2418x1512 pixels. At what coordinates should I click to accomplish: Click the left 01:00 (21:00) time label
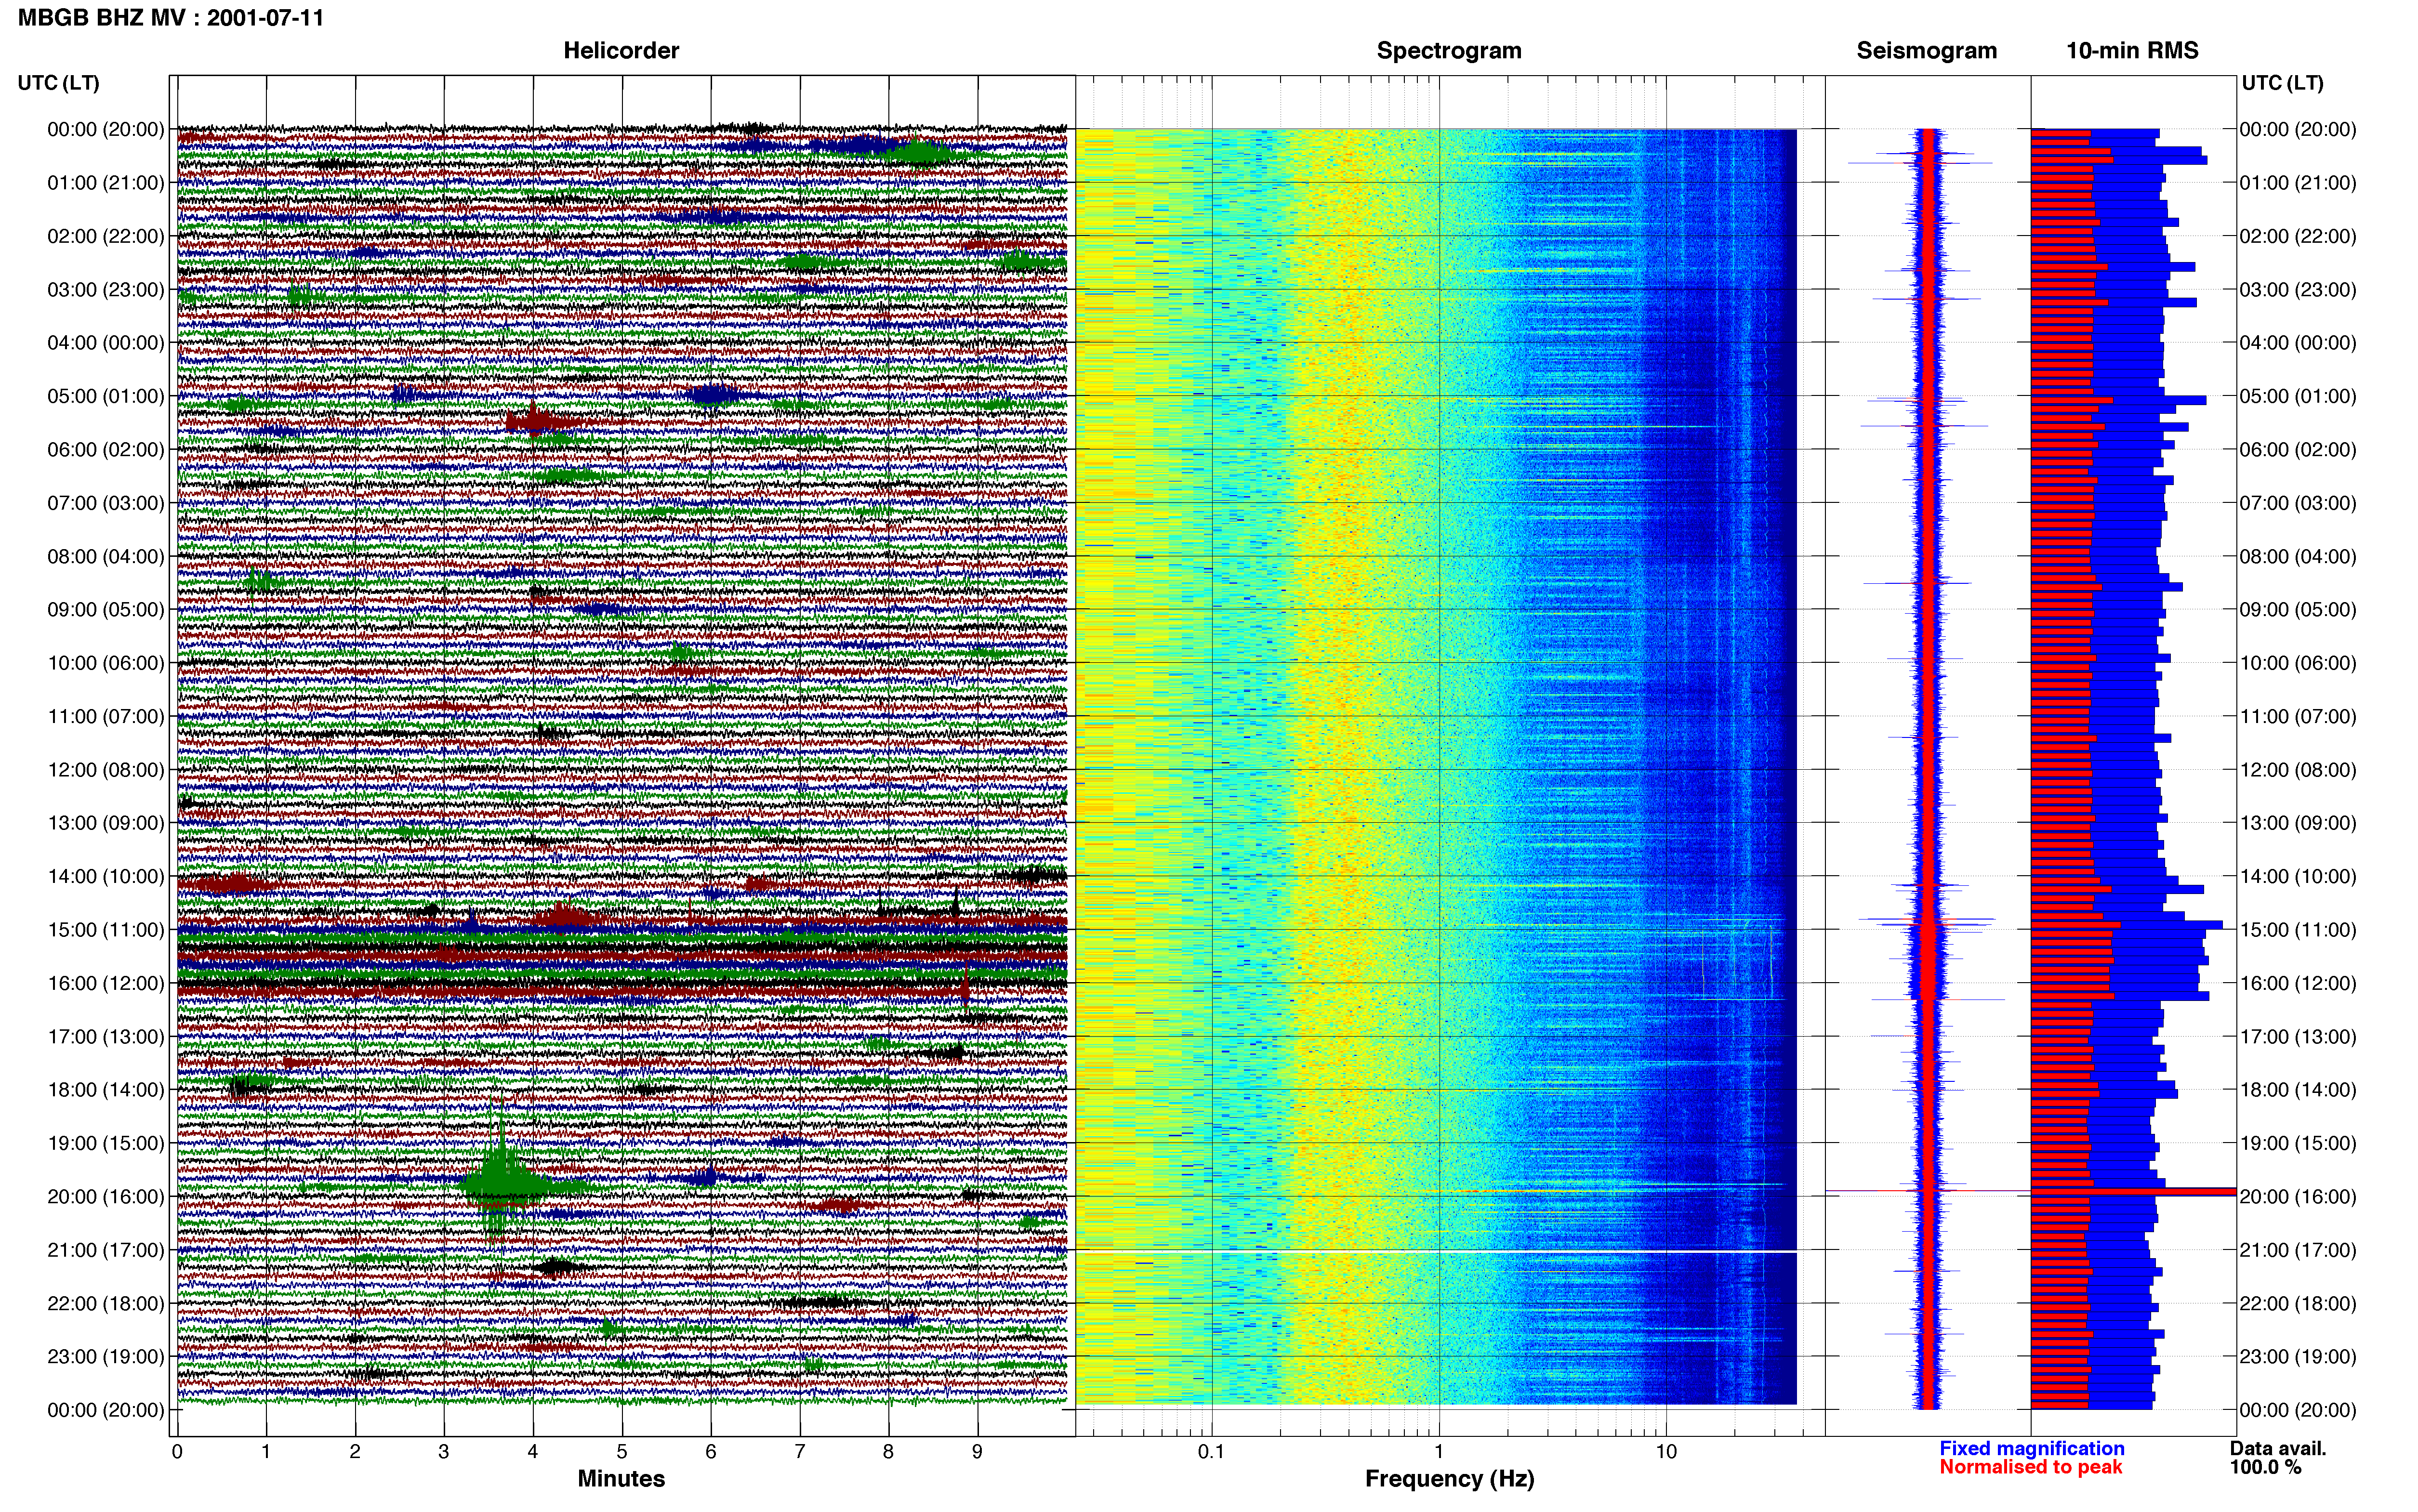(106, 183)
